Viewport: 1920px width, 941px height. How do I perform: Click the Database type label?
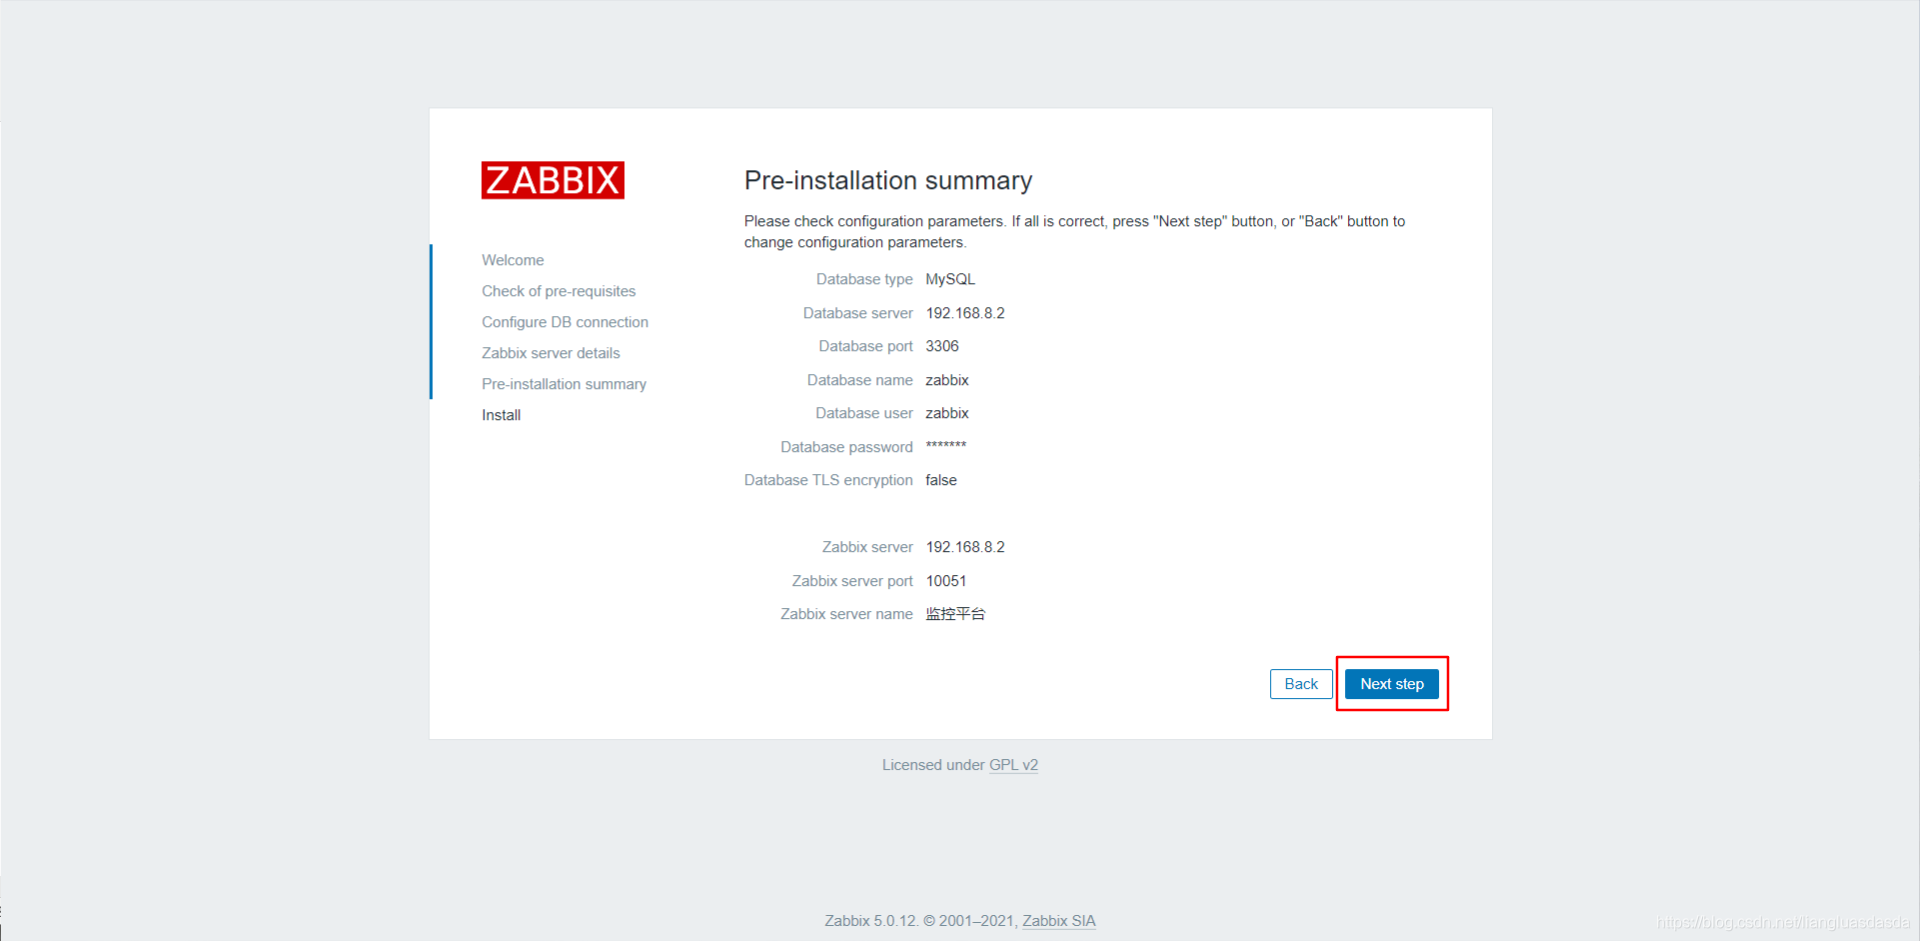tap(864, 279)
